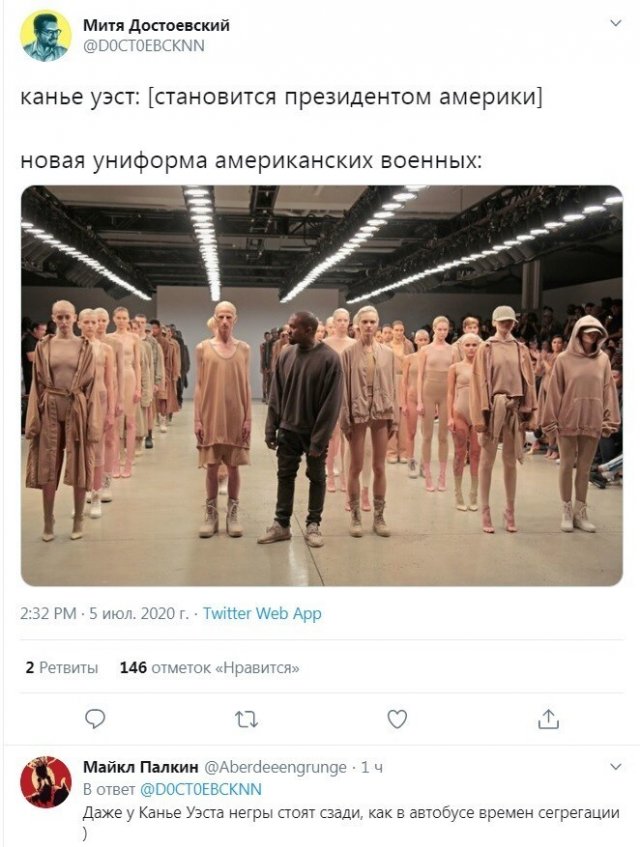The image size is (640, 847).
Task: Click the reply speech bubble icon
Action: click(95, 719)
